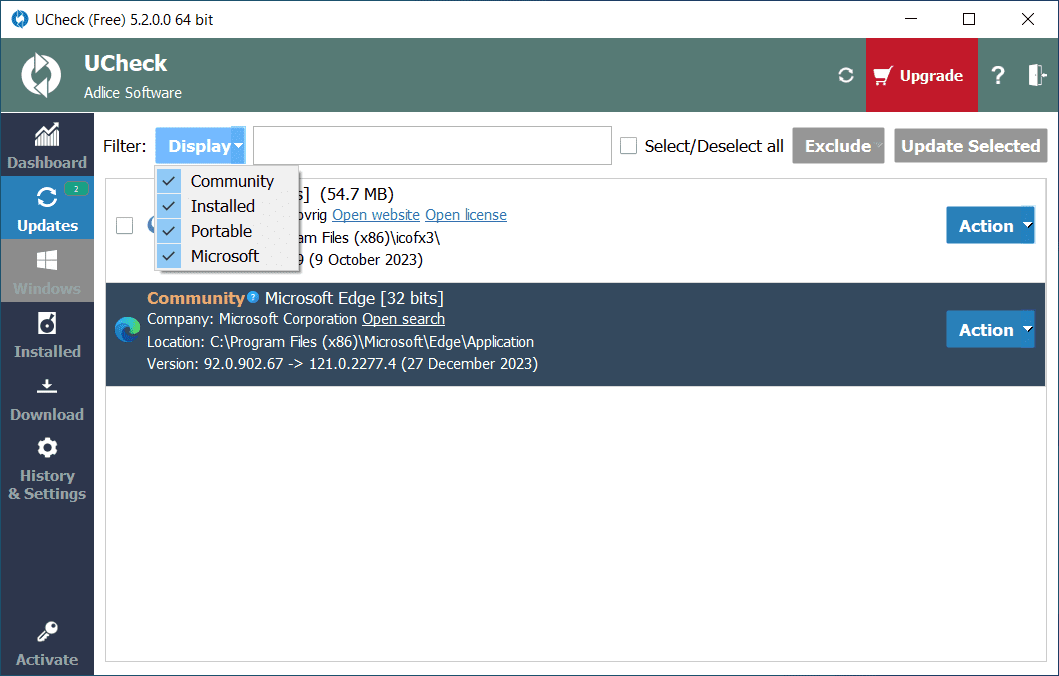Click the Community info badge icon

coord(253,296)
